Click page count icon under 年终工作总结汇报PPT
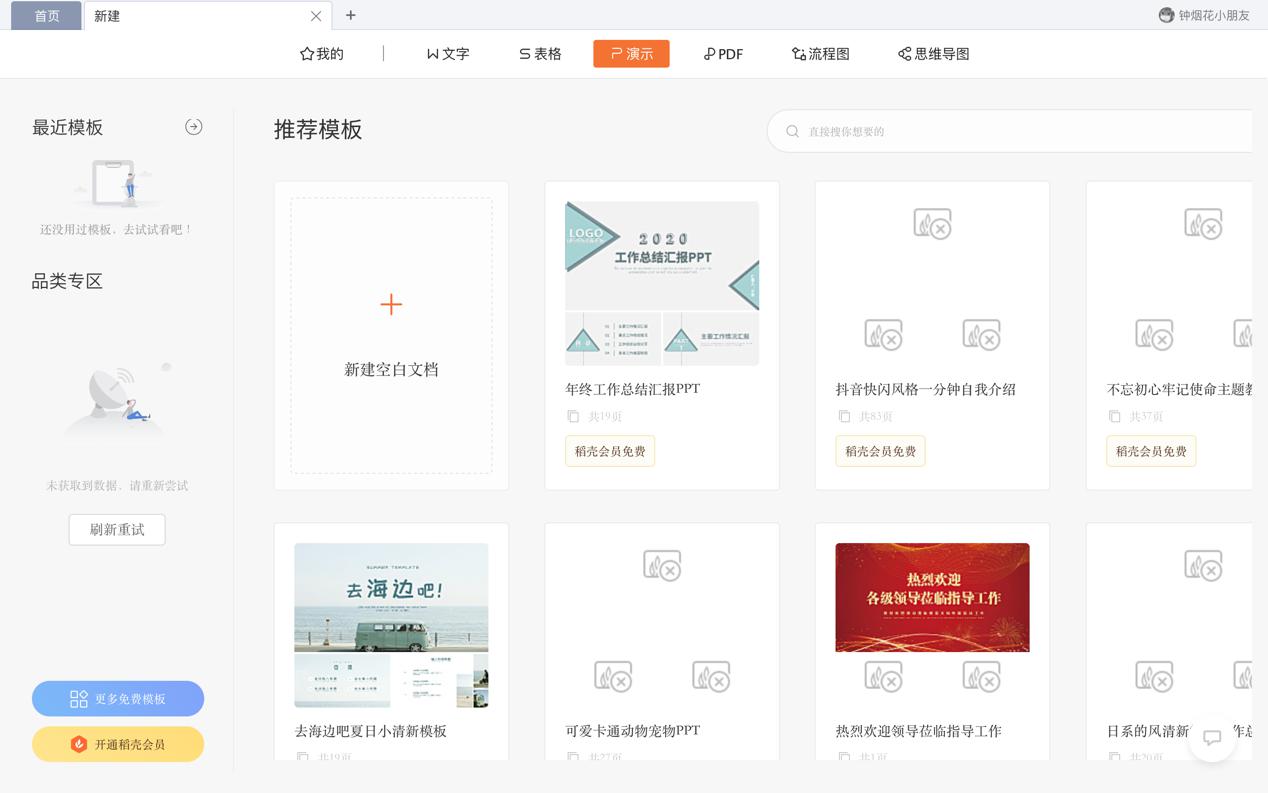The height and width of the screenshot is (793, 1268). [573, 416]
